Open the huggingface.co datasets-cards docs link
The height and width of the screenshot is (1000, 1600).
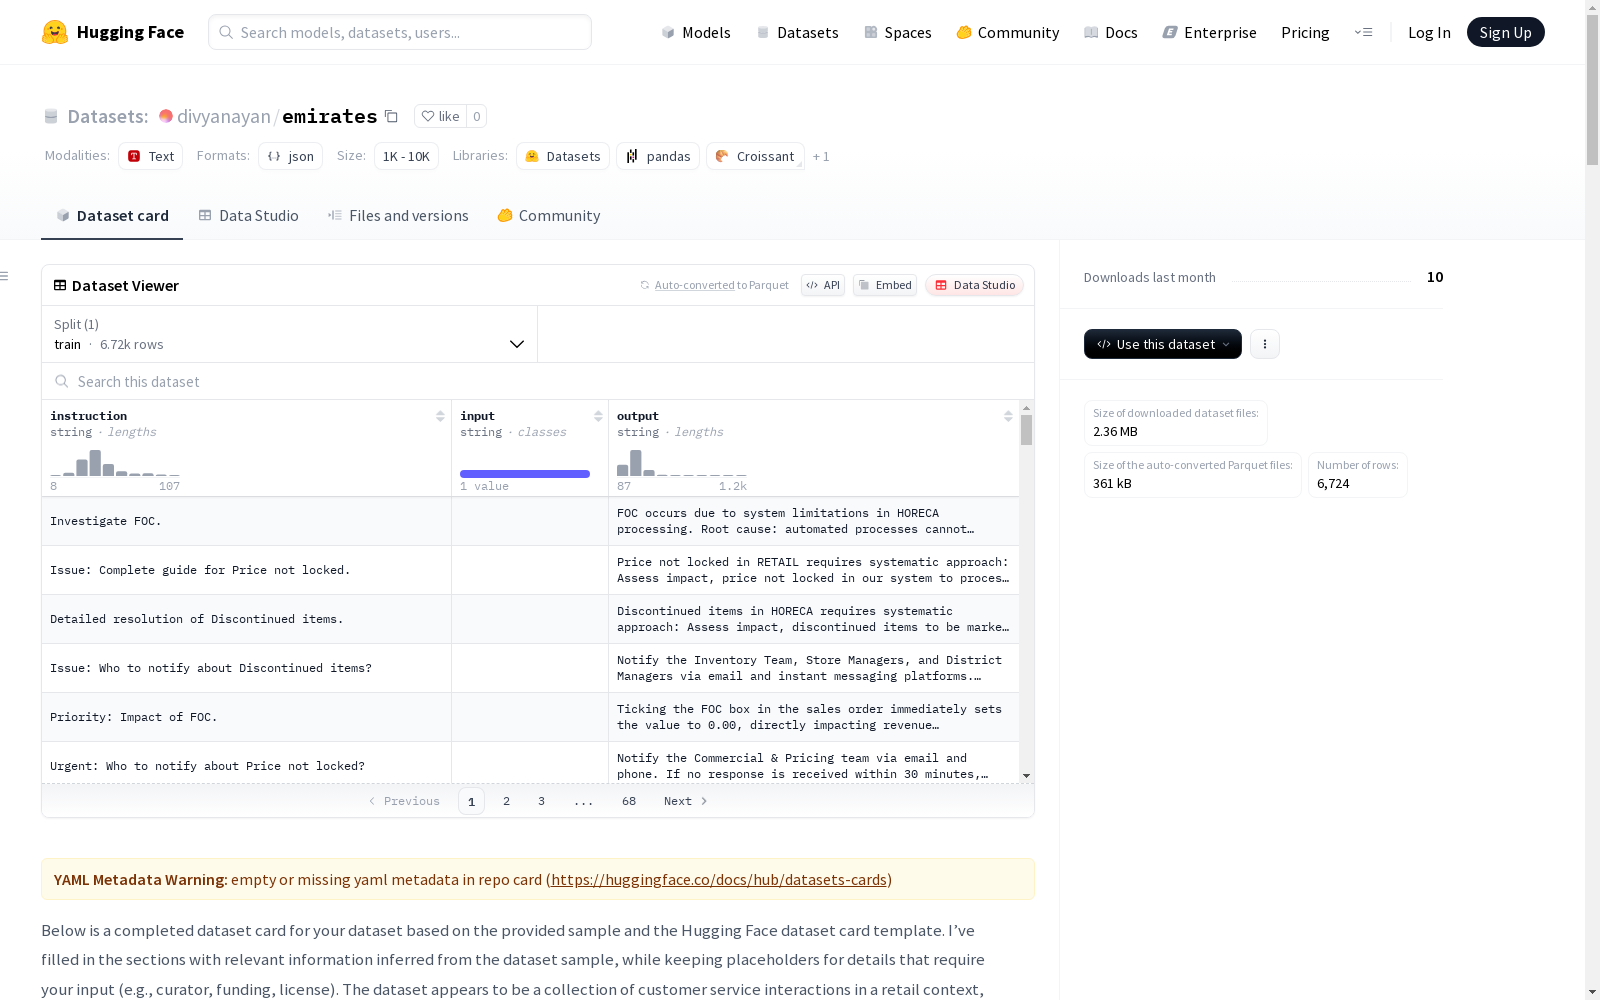[x=719, y=880]
